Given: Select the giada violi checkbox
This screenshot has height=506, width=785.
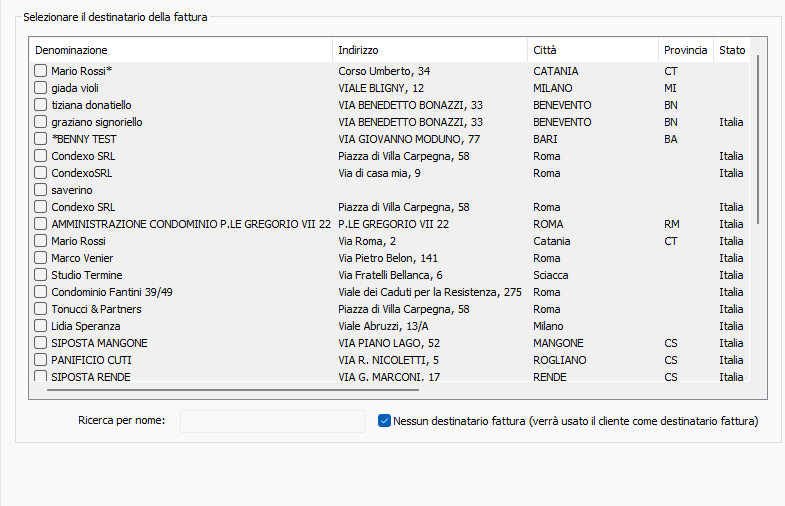Looking at the screenshot, I should pos(41,88).
